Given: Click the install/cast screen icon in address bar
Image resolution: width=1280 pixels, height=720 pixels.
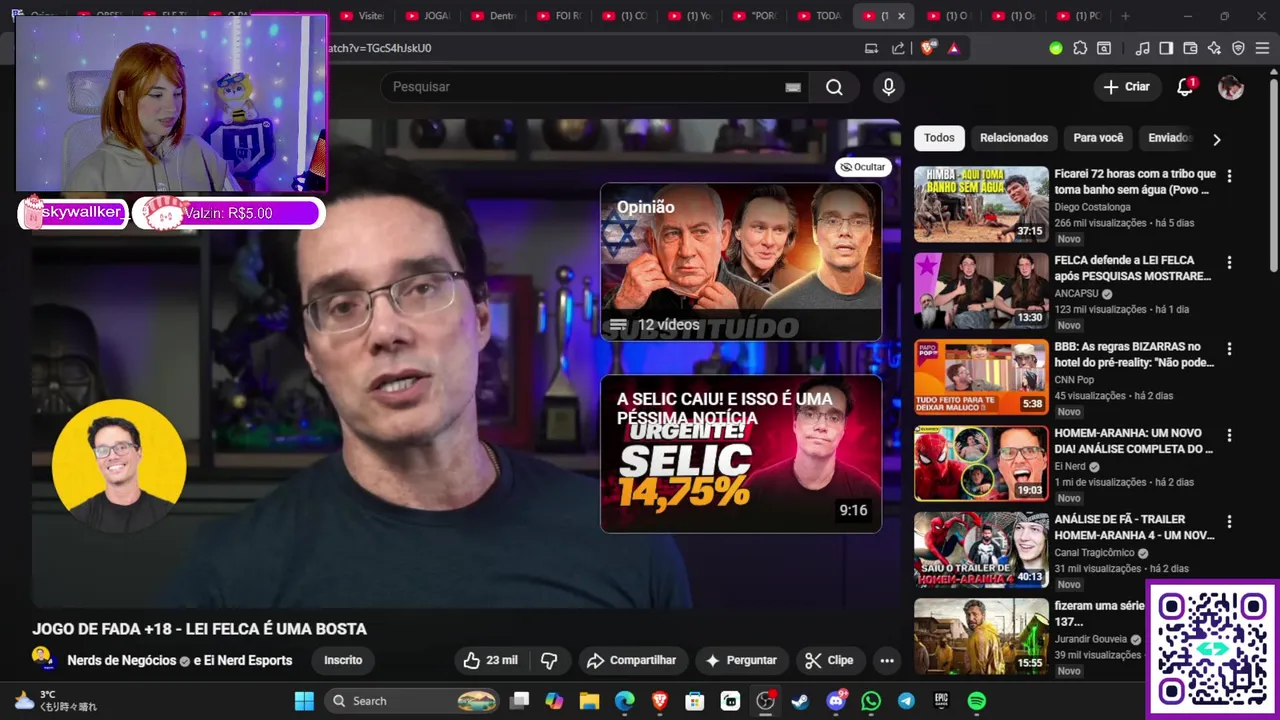Looking at the screenshot, I should [872, 48].
